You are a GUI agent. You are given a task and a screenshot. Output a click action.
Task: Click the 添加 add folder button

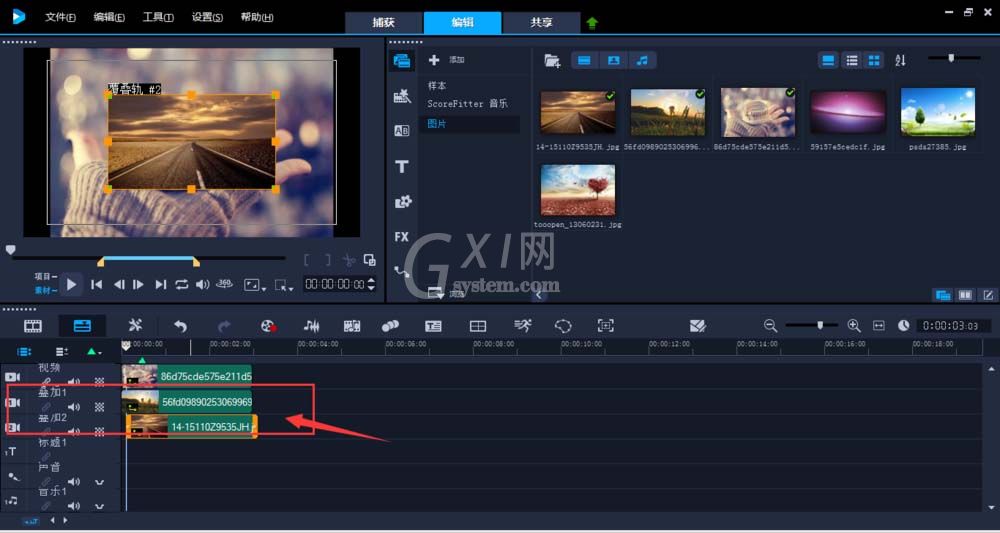[446, 60]
